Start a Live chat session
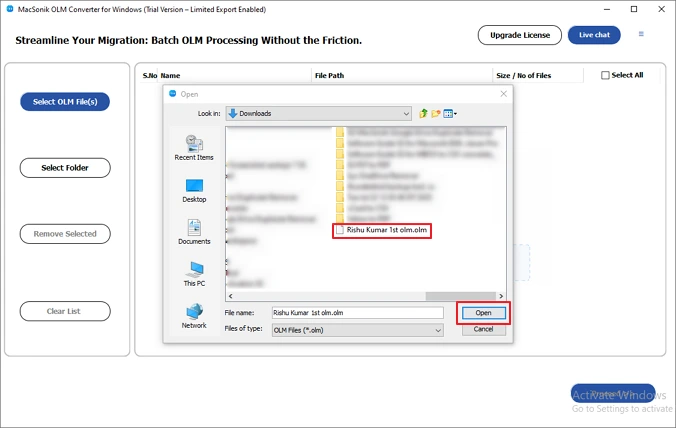Viewport: 676px width, 428px height. point(594,35)
